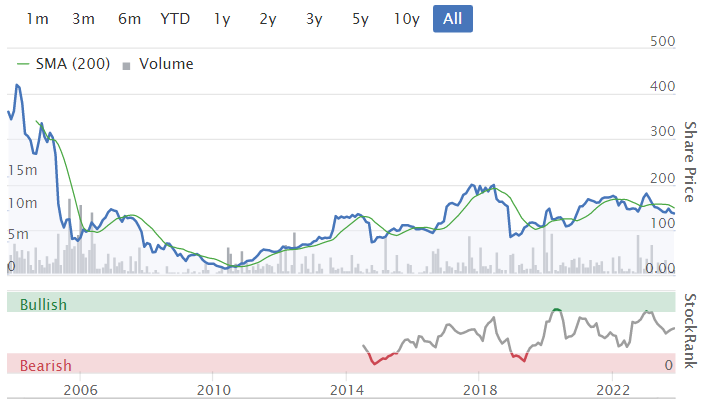The image size is (703, 399).
Task: Set chart range to 3y
Action: point(314,19)
